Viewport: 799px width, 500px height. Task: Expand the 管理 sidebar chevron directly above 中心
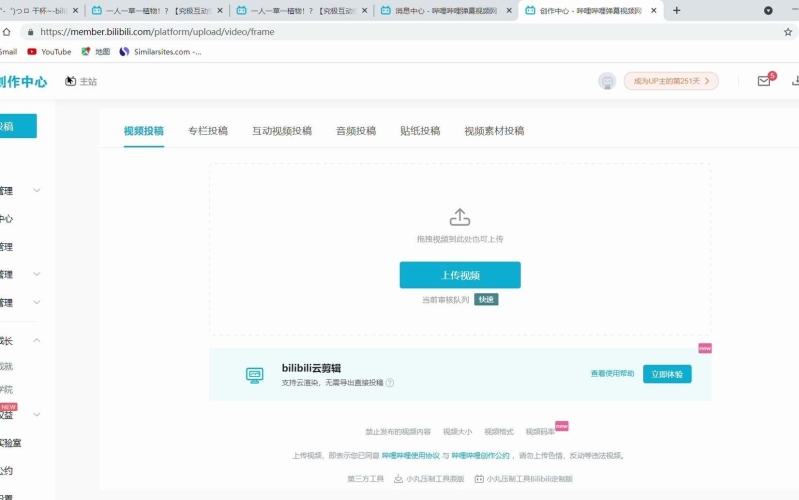pyautogui.click(x=37, y=191)
